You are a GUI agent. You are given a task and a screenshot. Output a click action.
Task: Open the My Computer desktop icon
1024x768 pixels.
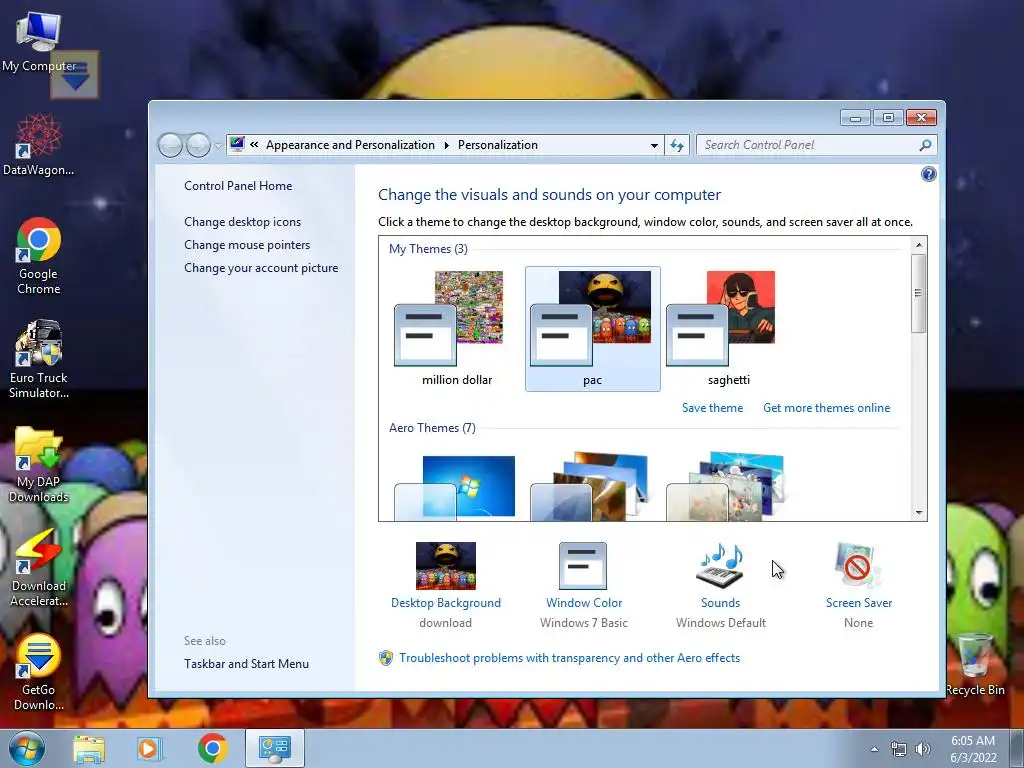[39, 41]
